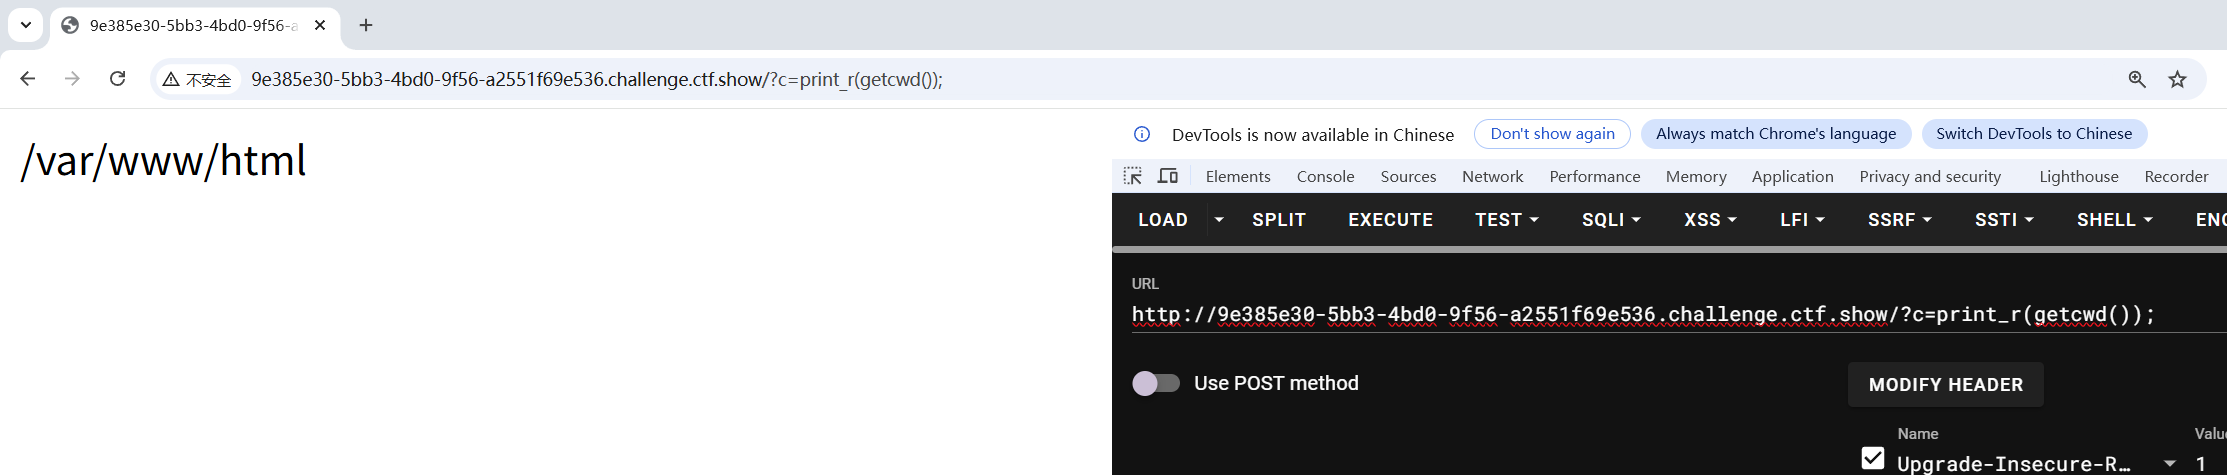This screenshot has width=2227, height=475.
Task: Open the tab search chevron
Action: click(x=26, y=25)
